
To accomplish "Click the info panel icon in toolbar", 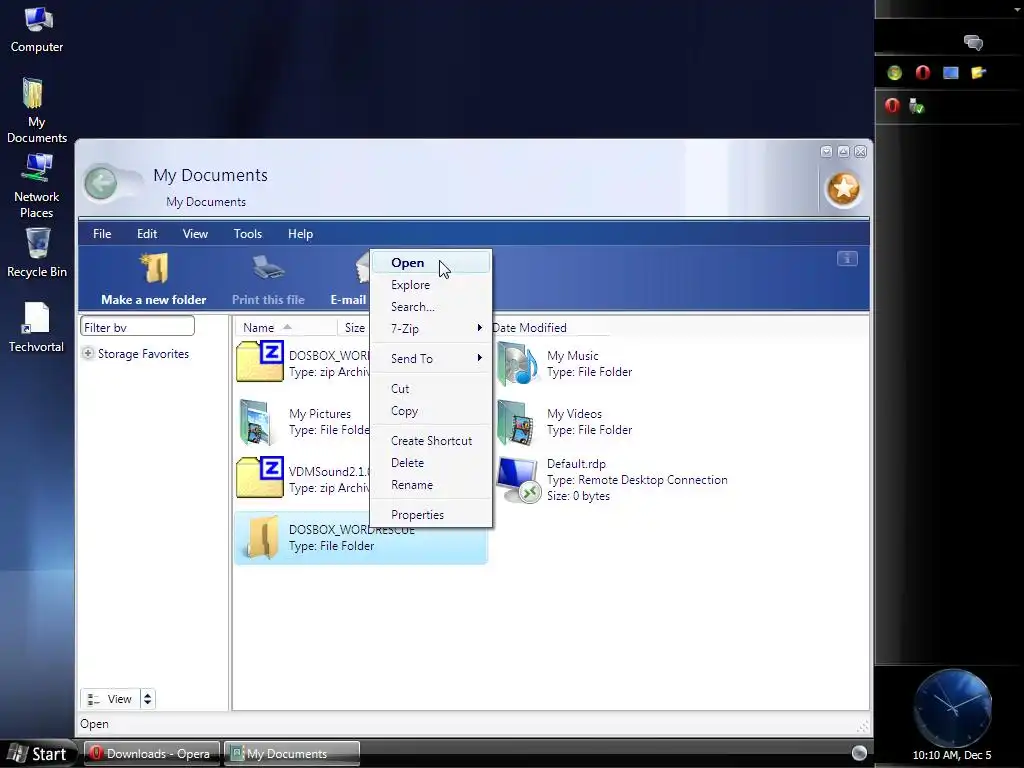I will pyautogui.click(x=847, y=259).
